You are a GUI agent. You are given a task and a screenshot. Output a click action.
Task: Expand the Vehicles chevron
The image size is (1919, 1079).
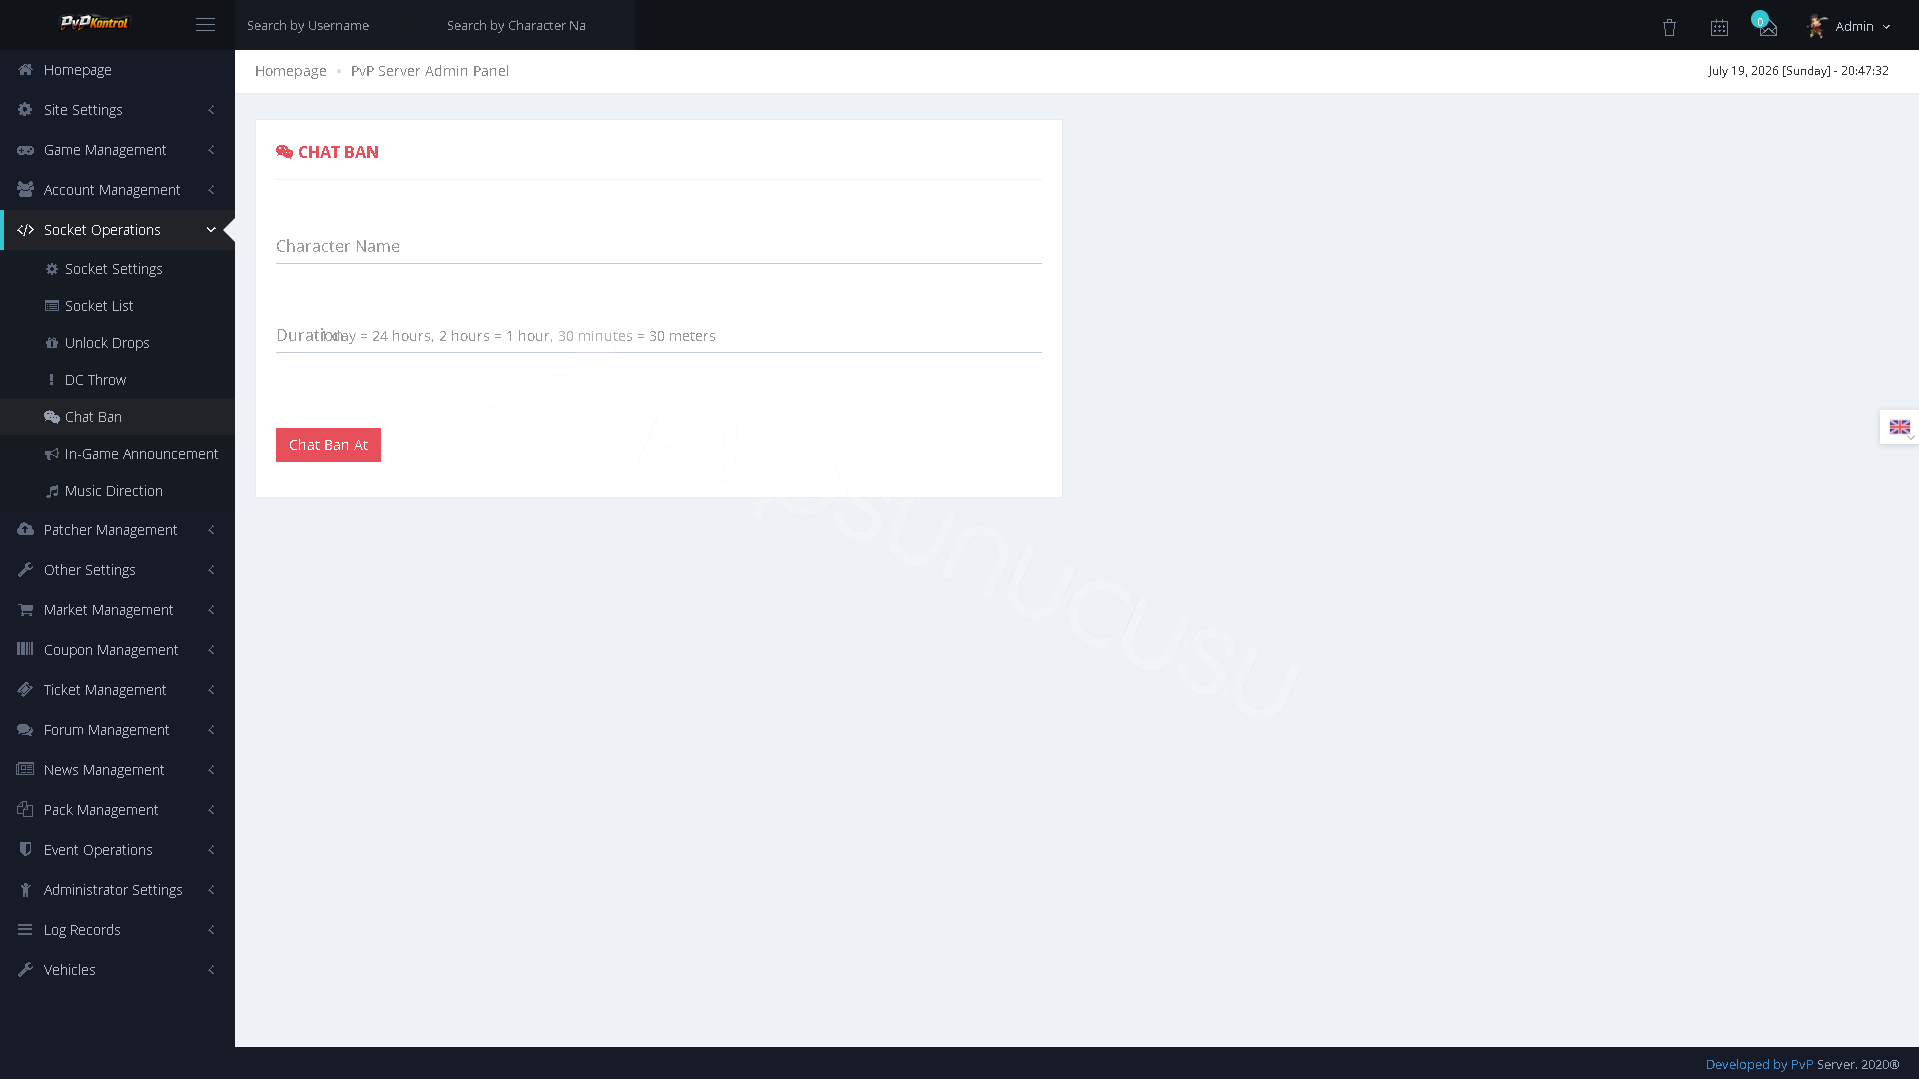point(211,970)
